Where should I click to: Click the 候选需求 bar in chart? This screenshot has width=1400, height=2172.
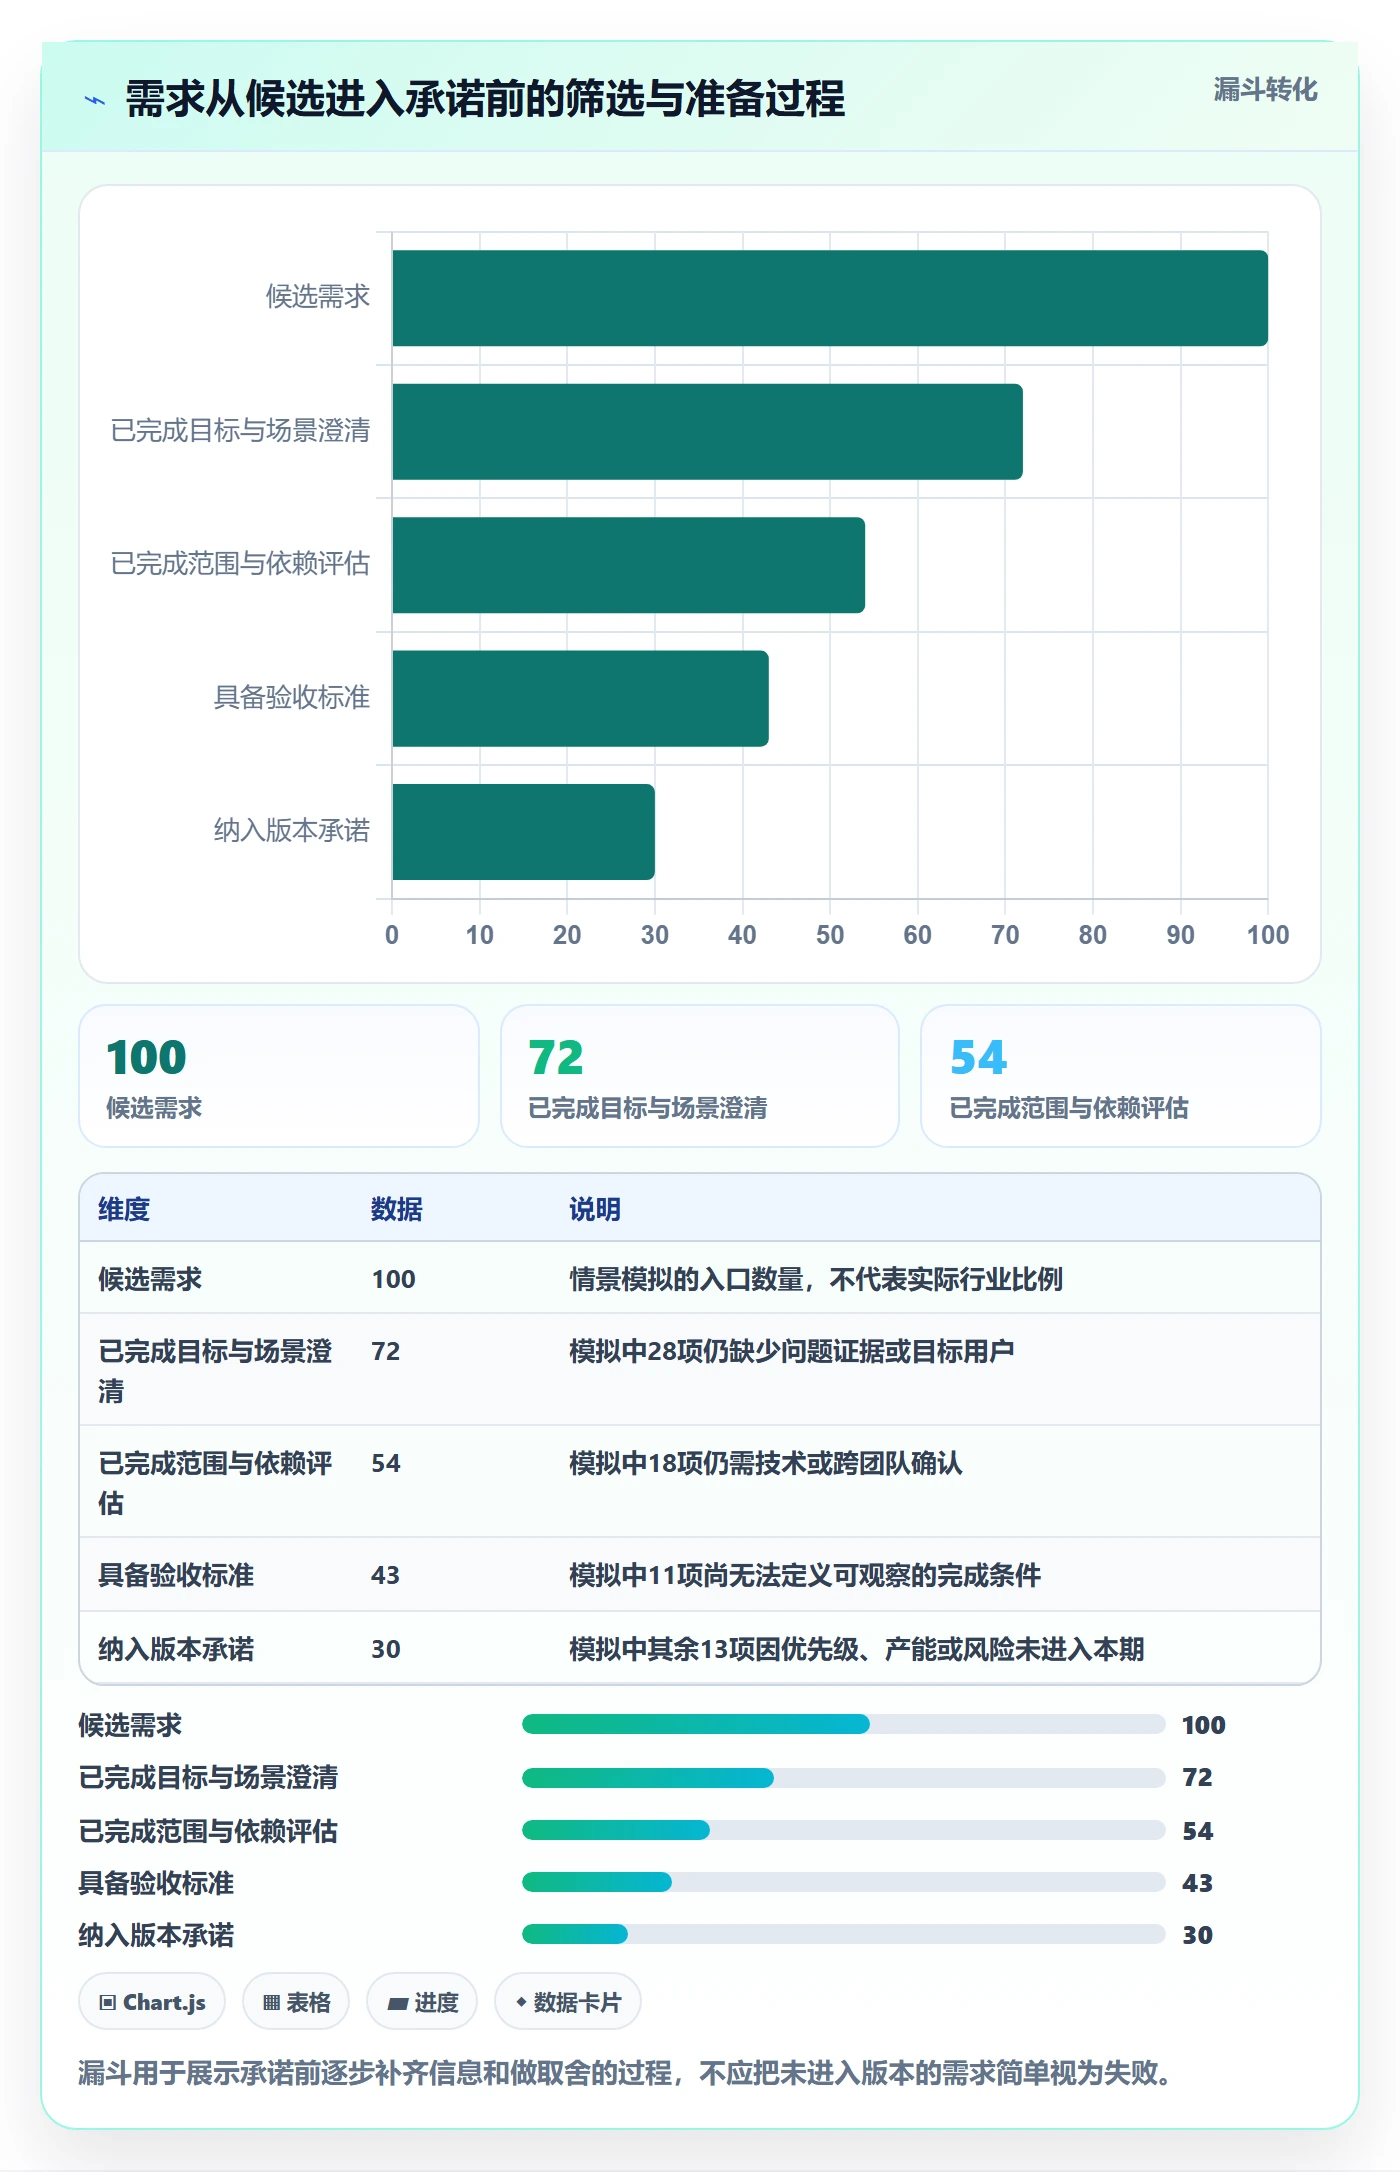tap(830, 298)
